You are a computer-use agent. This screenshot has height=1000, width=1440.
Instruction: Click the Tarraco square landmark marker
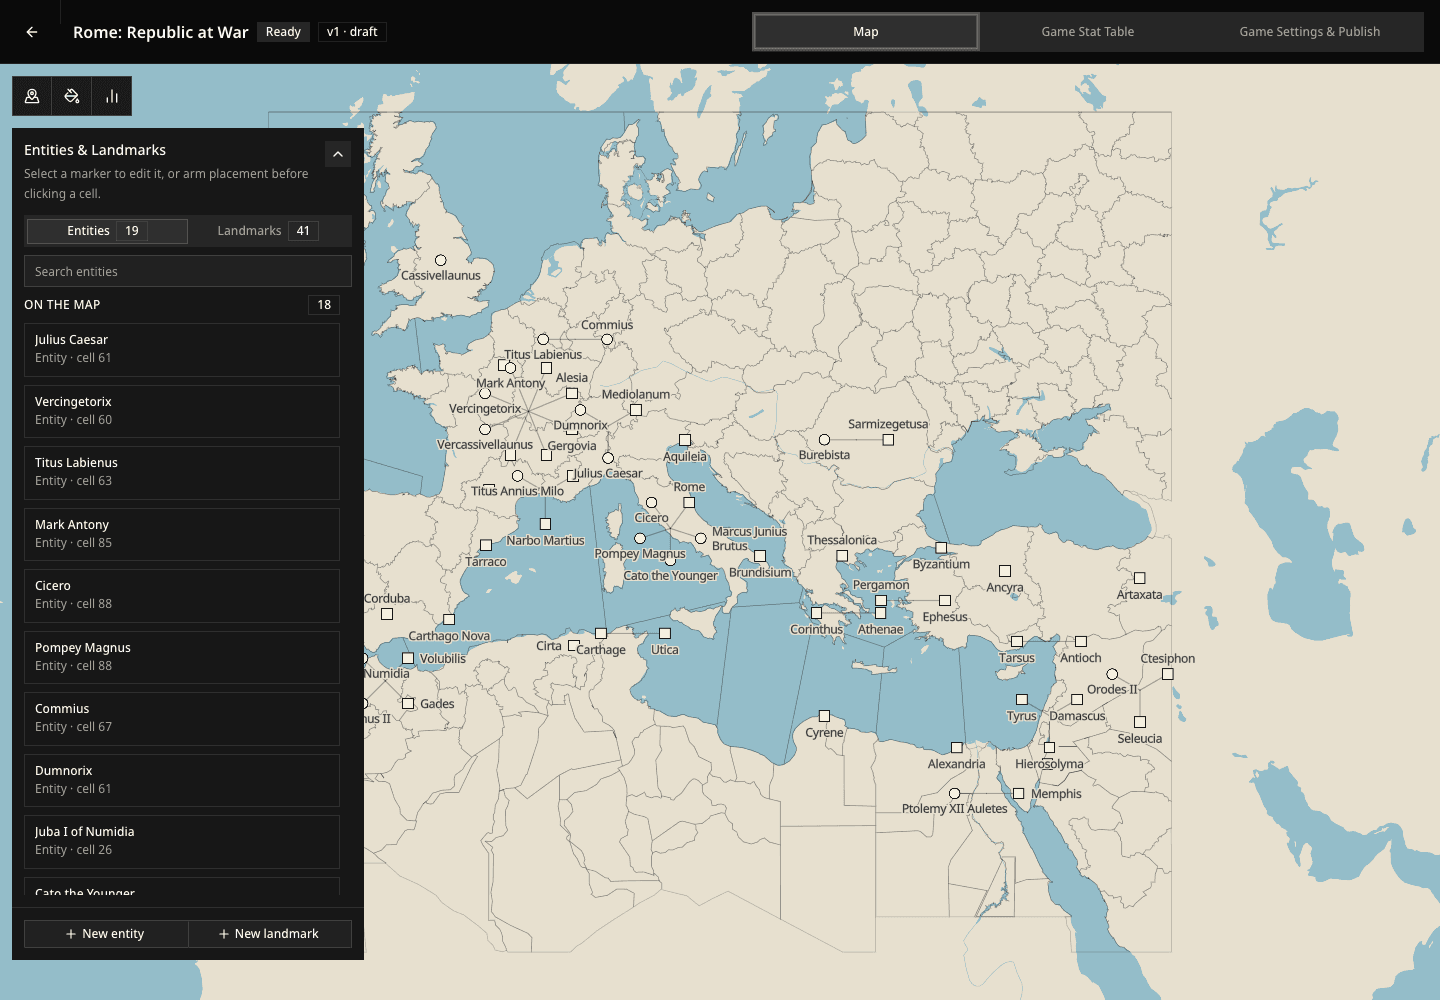coord(486,545)
